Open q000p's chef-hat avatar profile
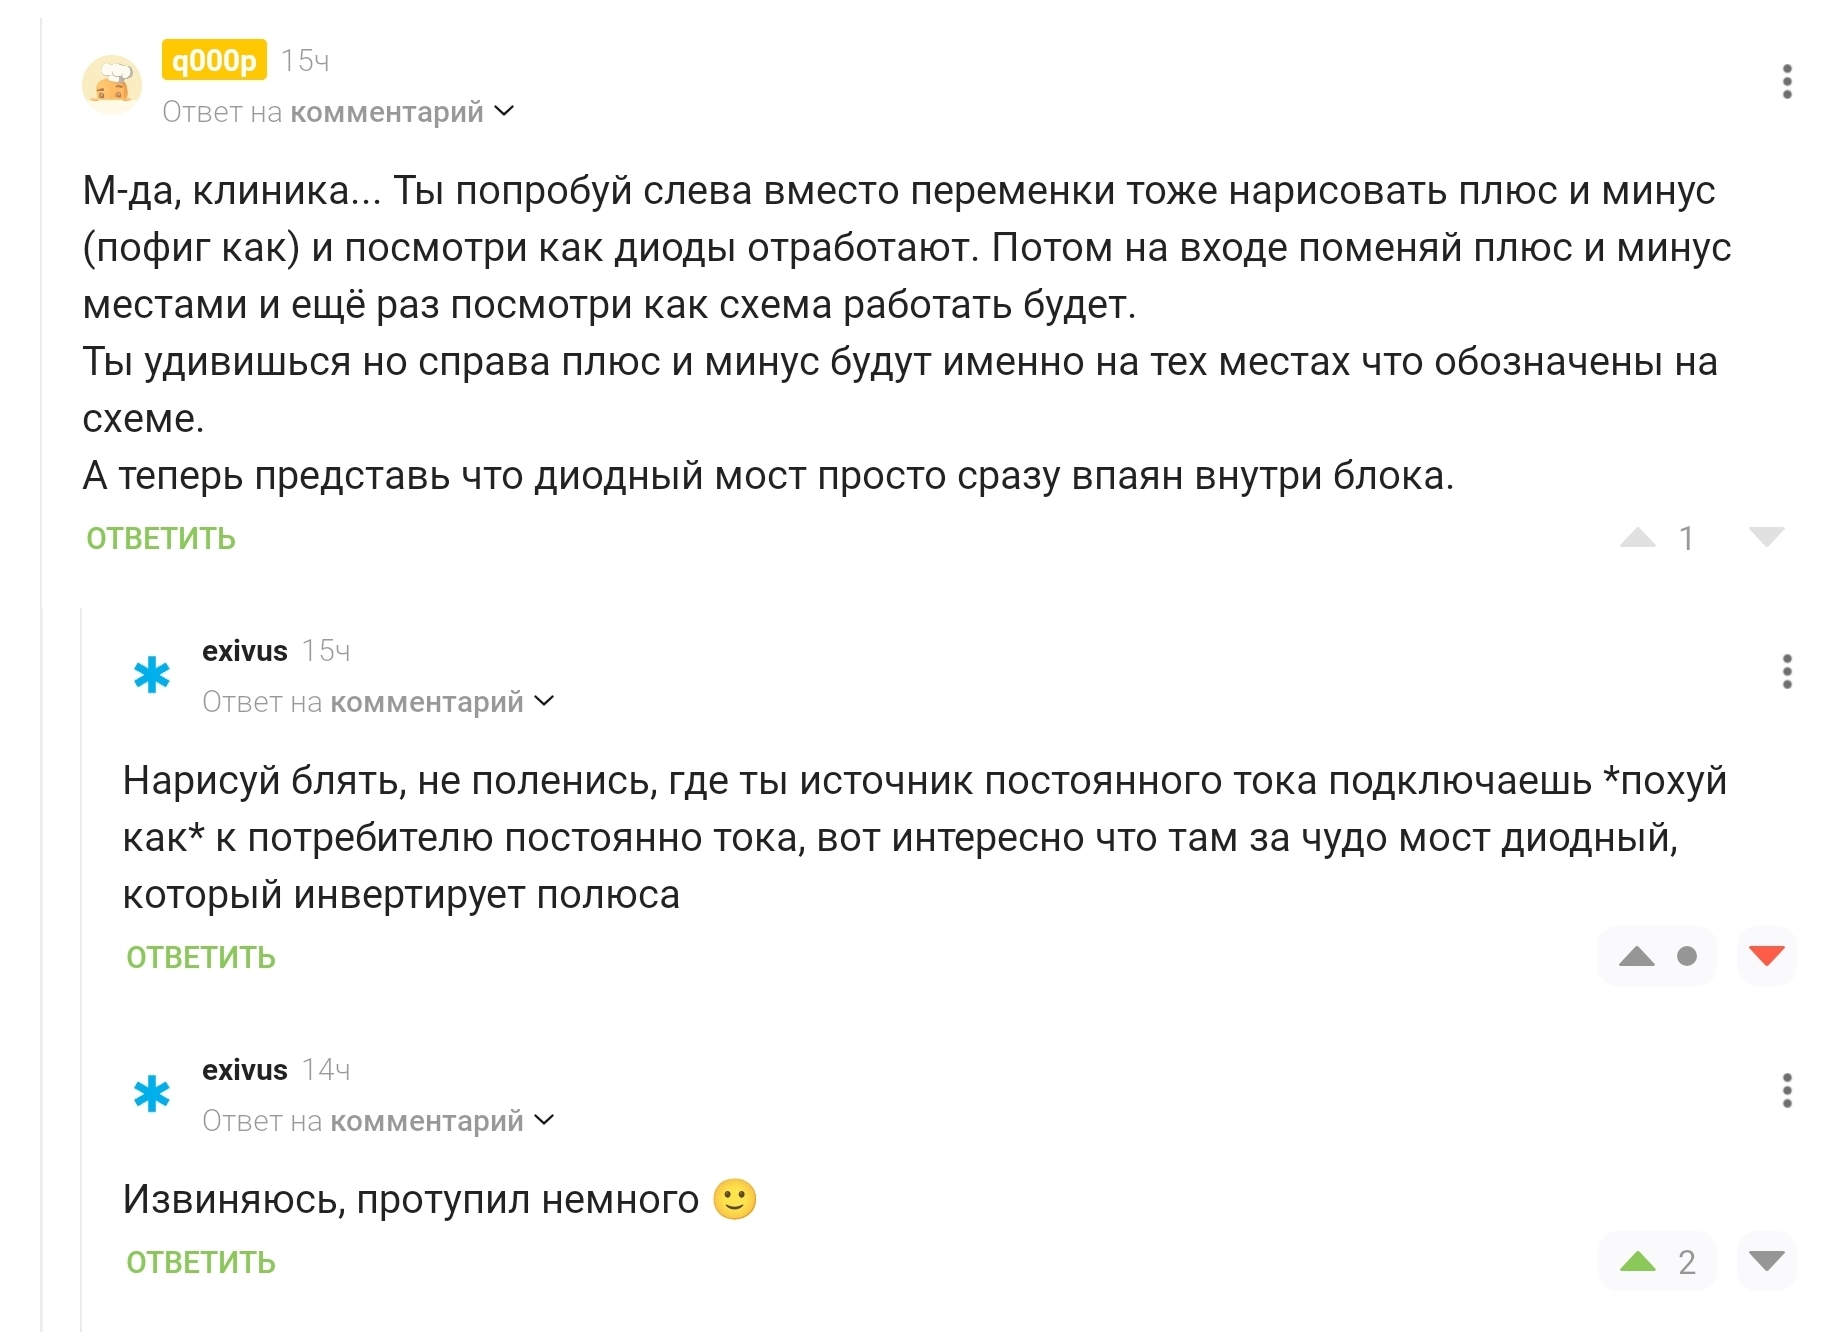 pos(112,84)
